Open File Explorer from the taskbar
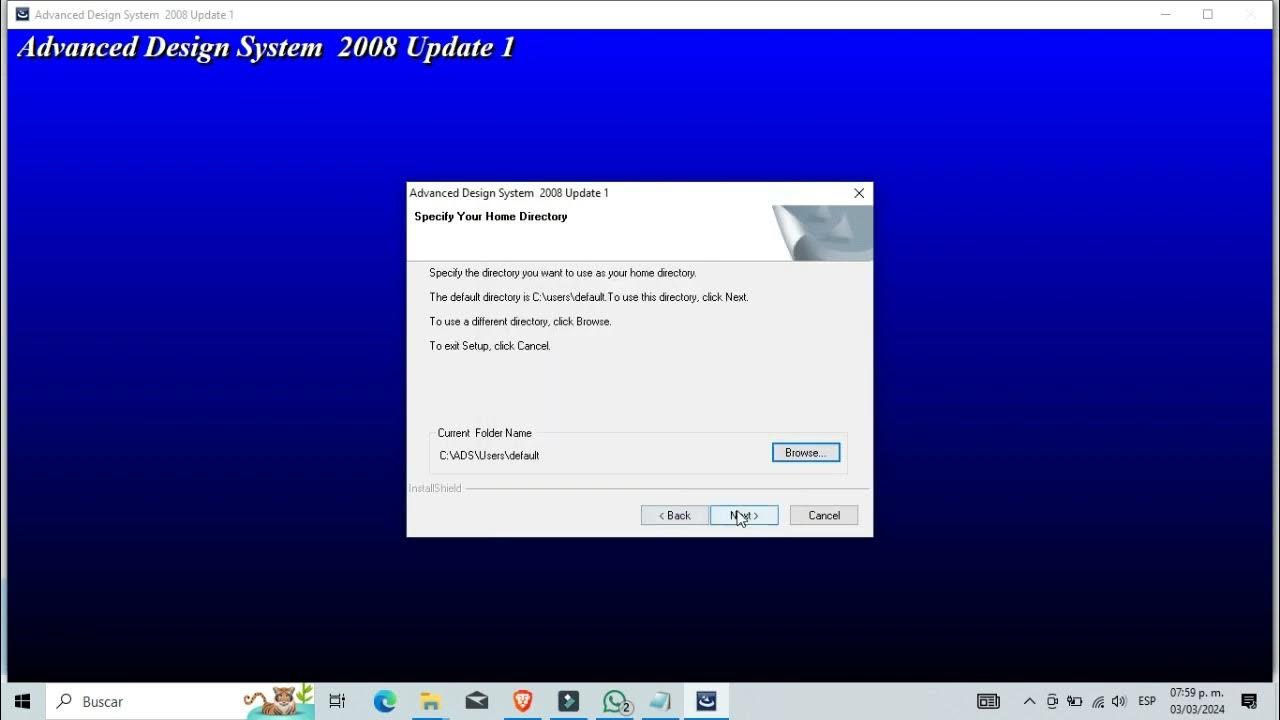 coord(431,702)
